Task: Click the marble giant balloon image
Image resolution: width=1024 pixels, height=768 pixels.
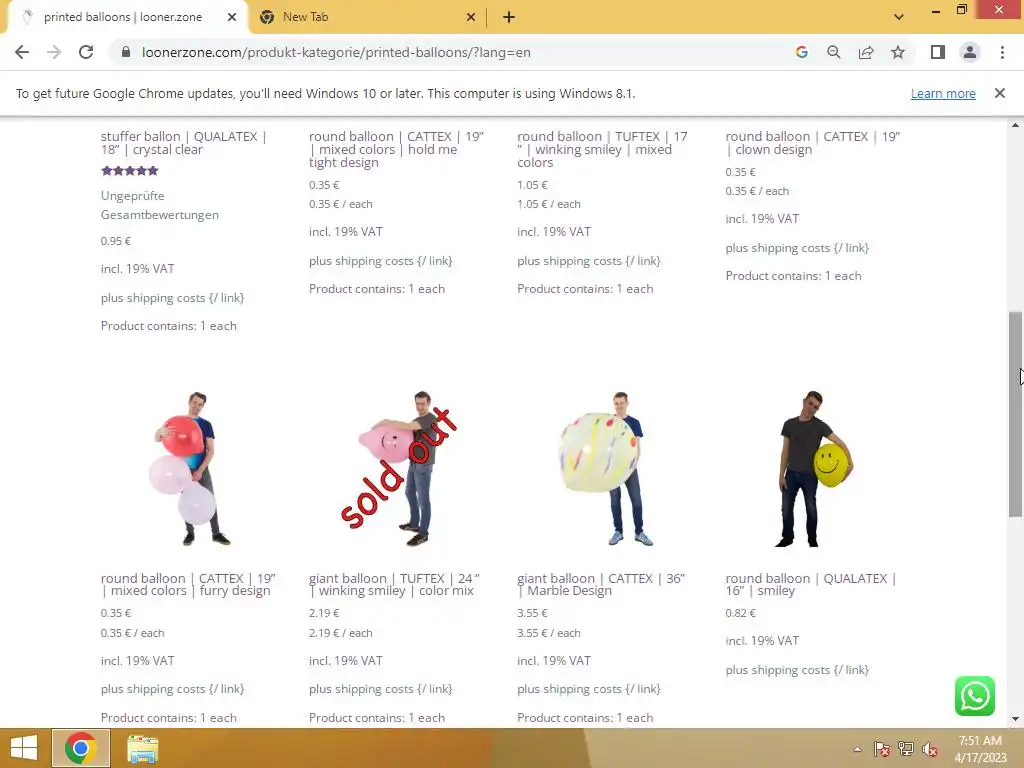Action: 605,468
